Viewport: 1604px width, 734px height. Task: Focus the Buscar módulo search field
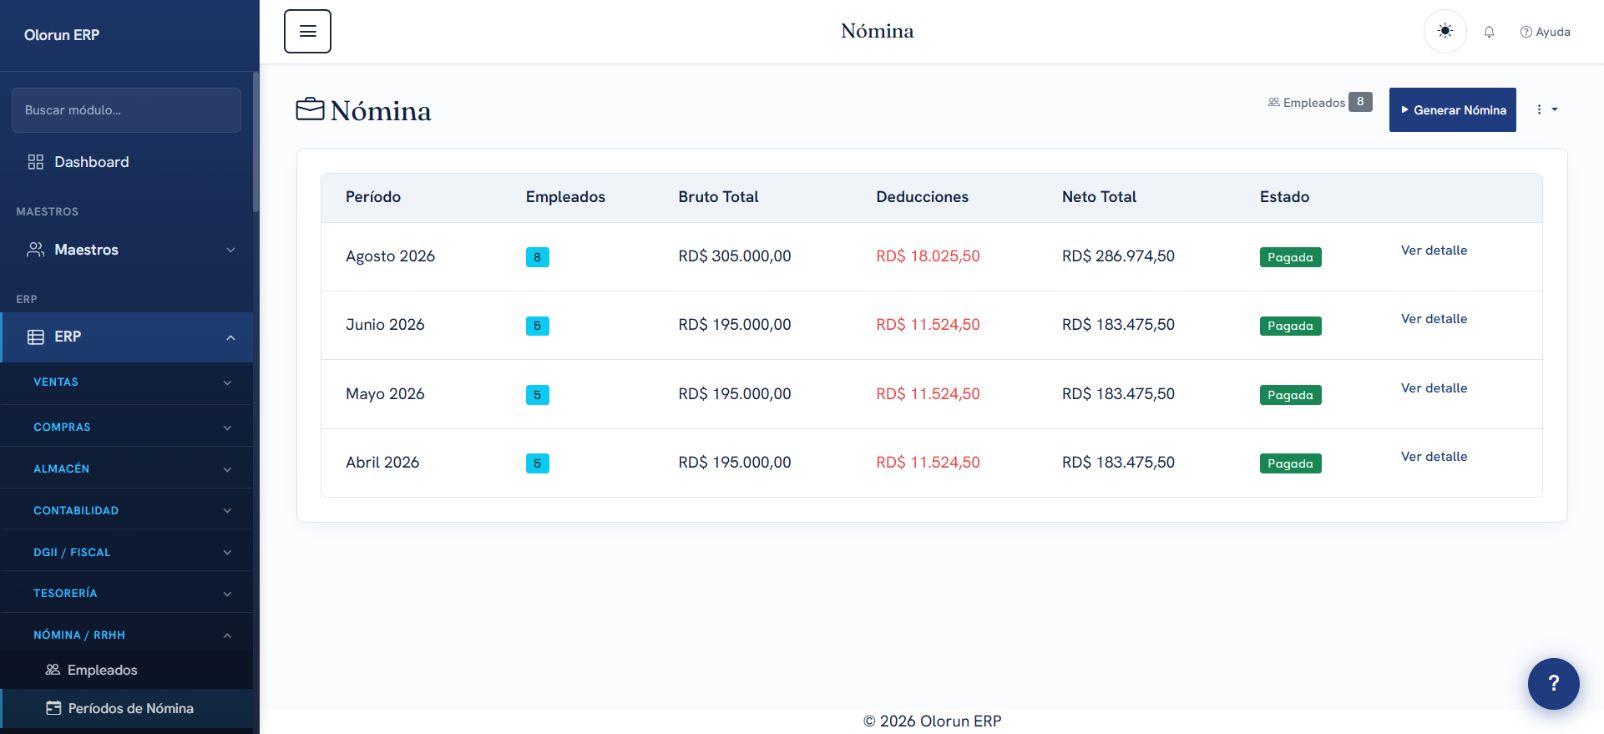(126, 110)
